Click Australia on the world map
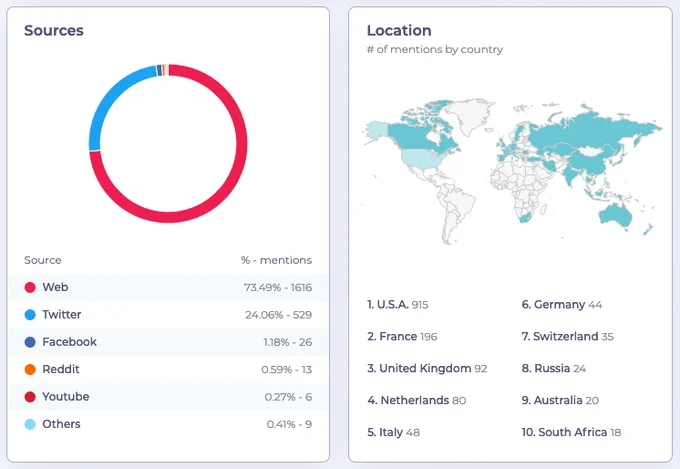The height and width of the screenshot is (469, 680). [x=615, y=215]
